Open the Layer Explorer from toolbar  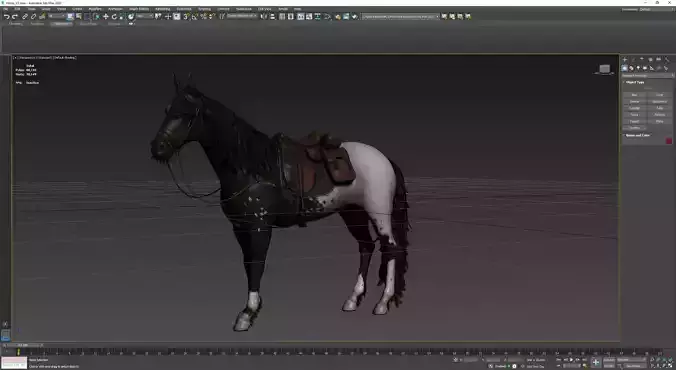(x=291, y=16)
